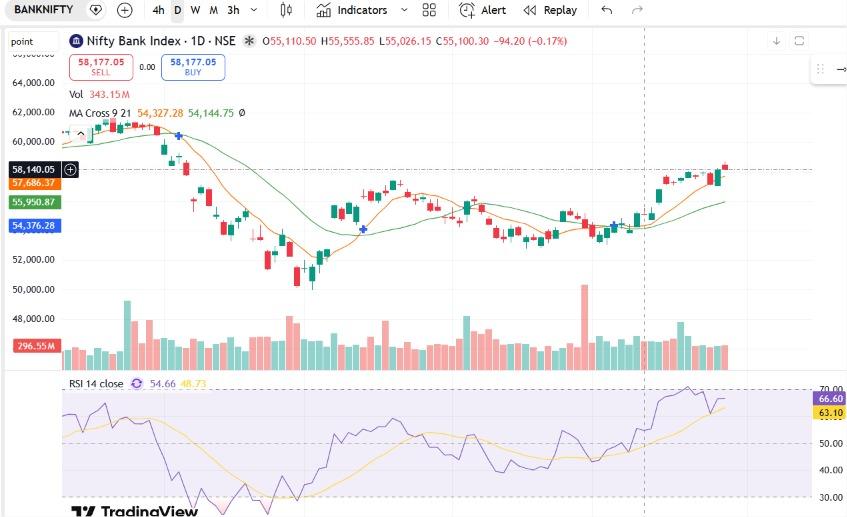The image size is (847, 517).
Task: Click the redo arrow in toolbar
Action: 637,10
